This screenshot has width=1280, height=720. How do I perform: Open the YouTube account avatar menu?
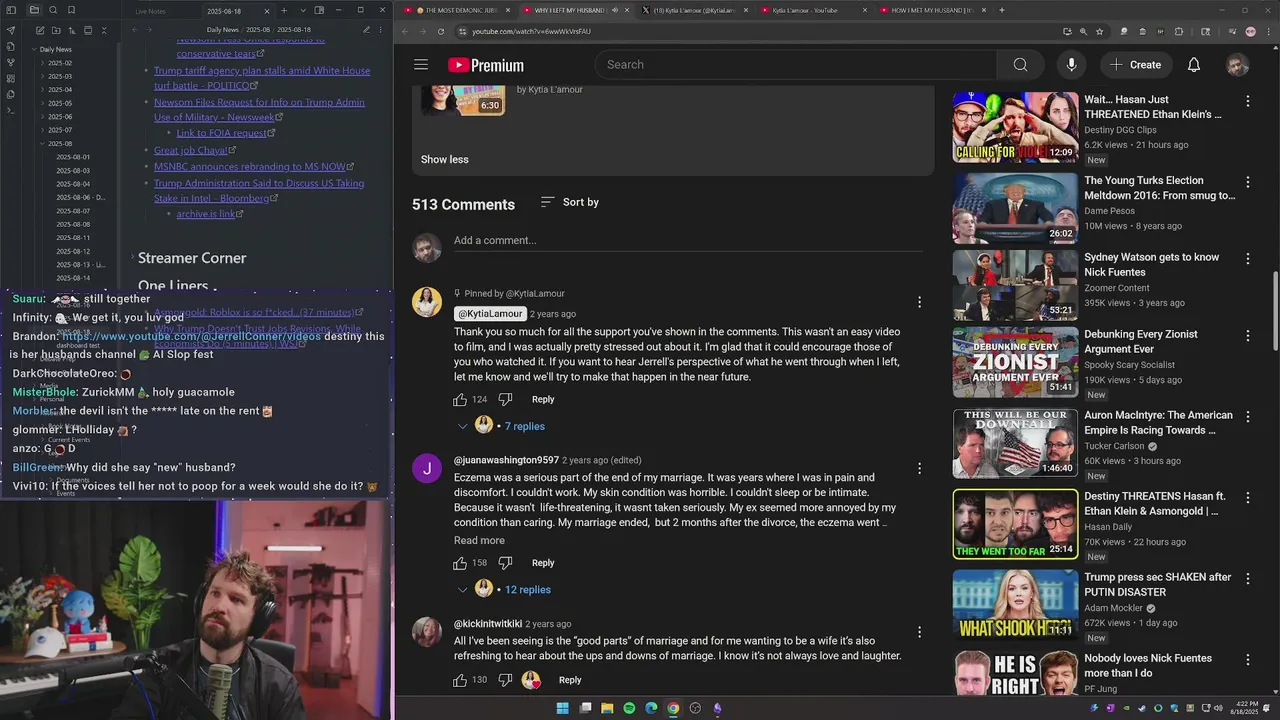pos(1237,65)
